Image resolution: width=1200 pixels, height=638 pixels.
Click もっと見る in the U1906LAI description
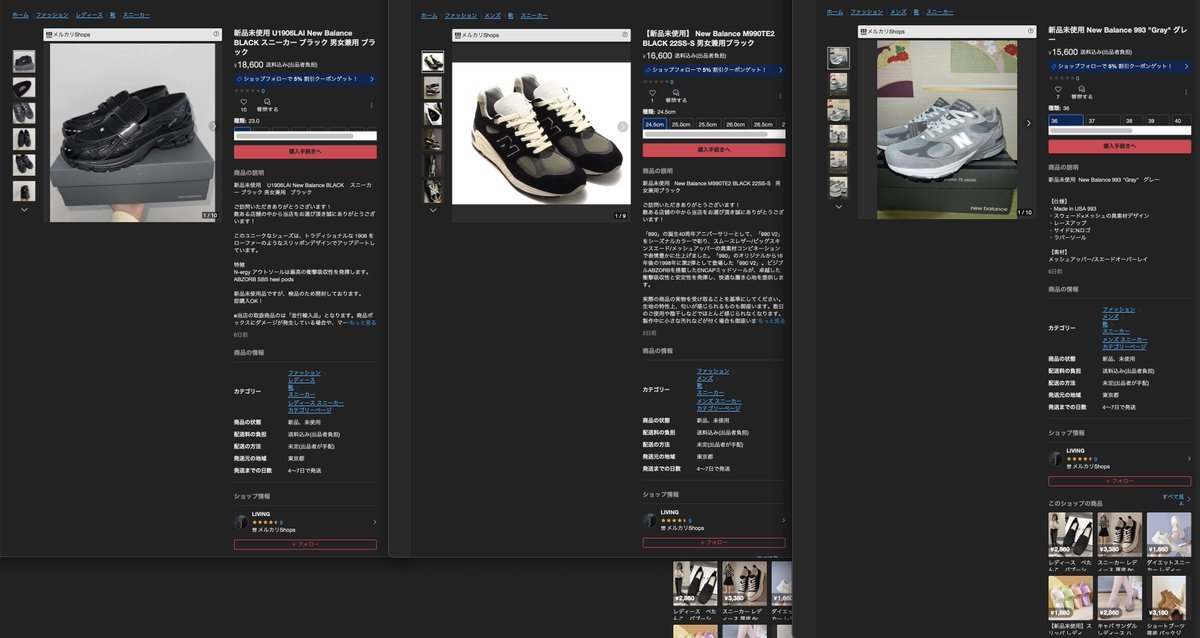[x=361, y=323]
